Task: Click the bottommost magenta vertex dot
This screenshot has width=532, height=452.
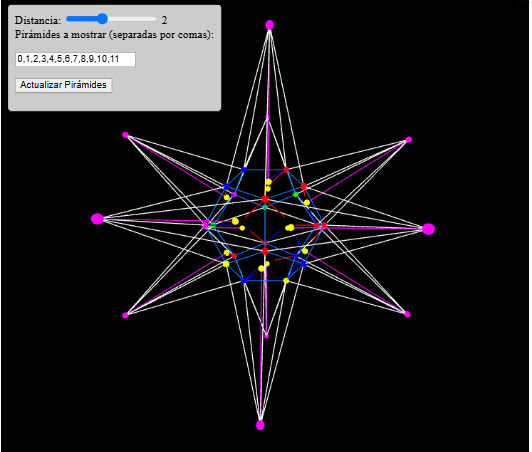Action: [260, 425]
